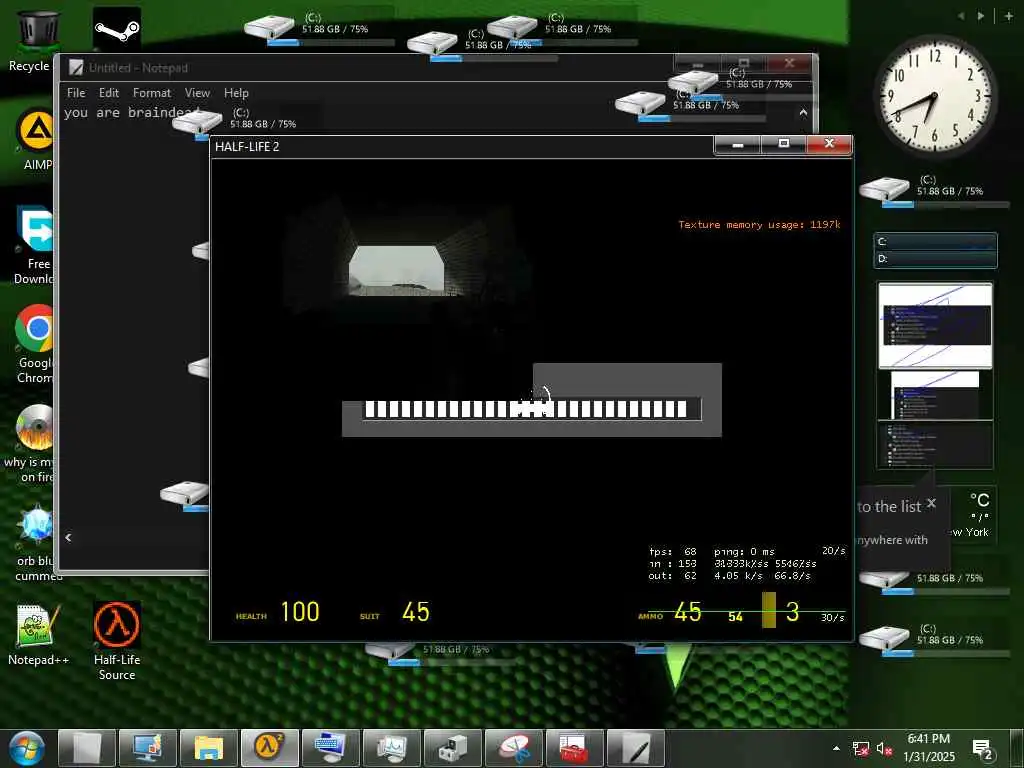This screenshot has width=1024, height=768.
Task: Click the muted volume tray icon
Action: coord(884,749)
